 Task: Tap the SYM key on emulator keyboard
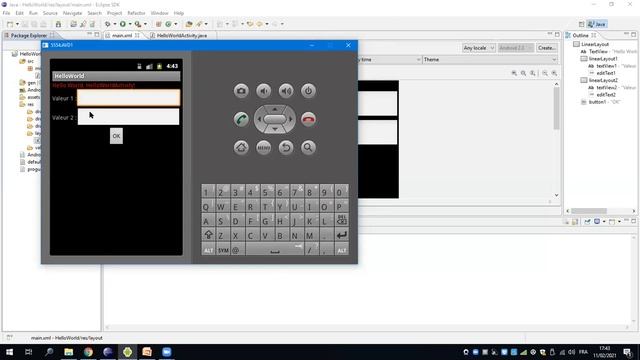point(223,250)
